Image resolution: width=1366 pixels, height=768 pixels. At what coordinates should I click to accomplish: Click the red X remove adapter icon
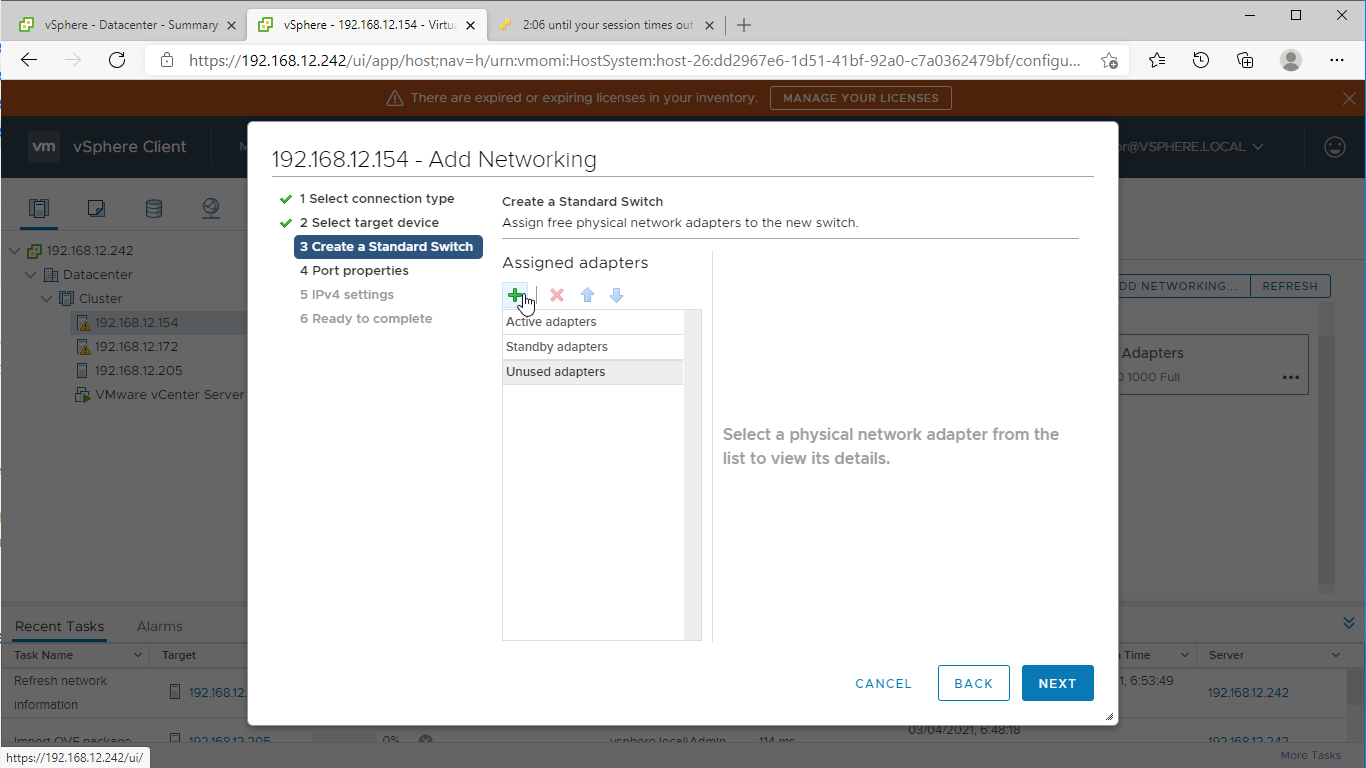pos(557,295)
